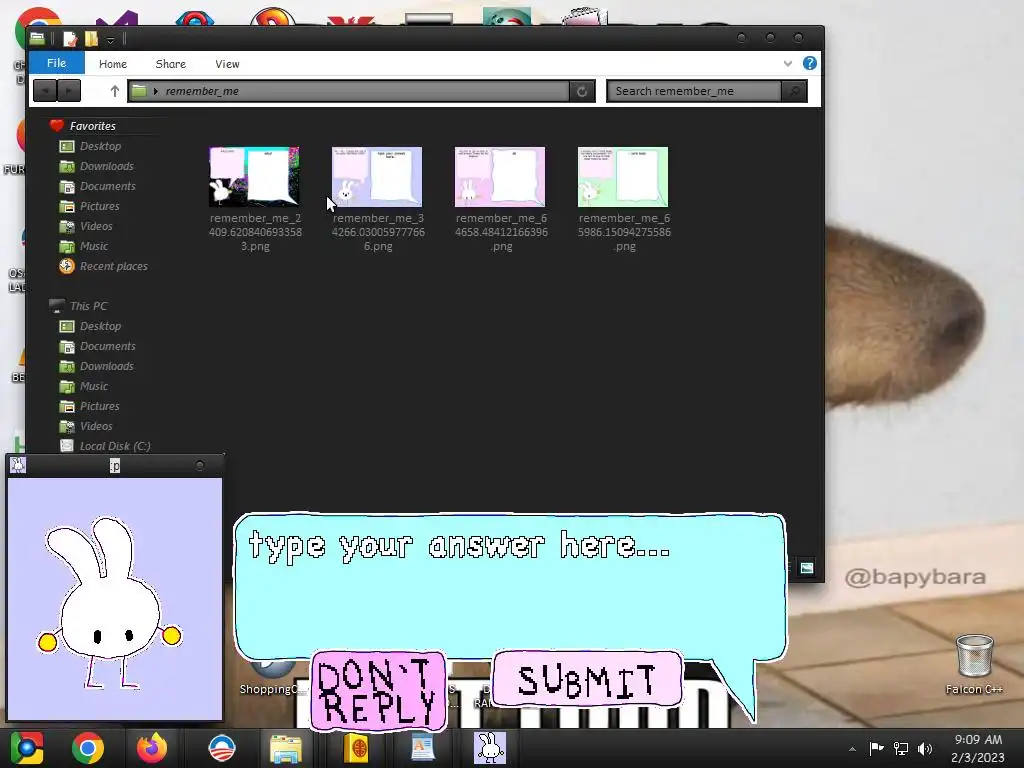Expand the ribbon with the chevron arrow
This screenshot has height=768, width=1024.
[788, 63]
